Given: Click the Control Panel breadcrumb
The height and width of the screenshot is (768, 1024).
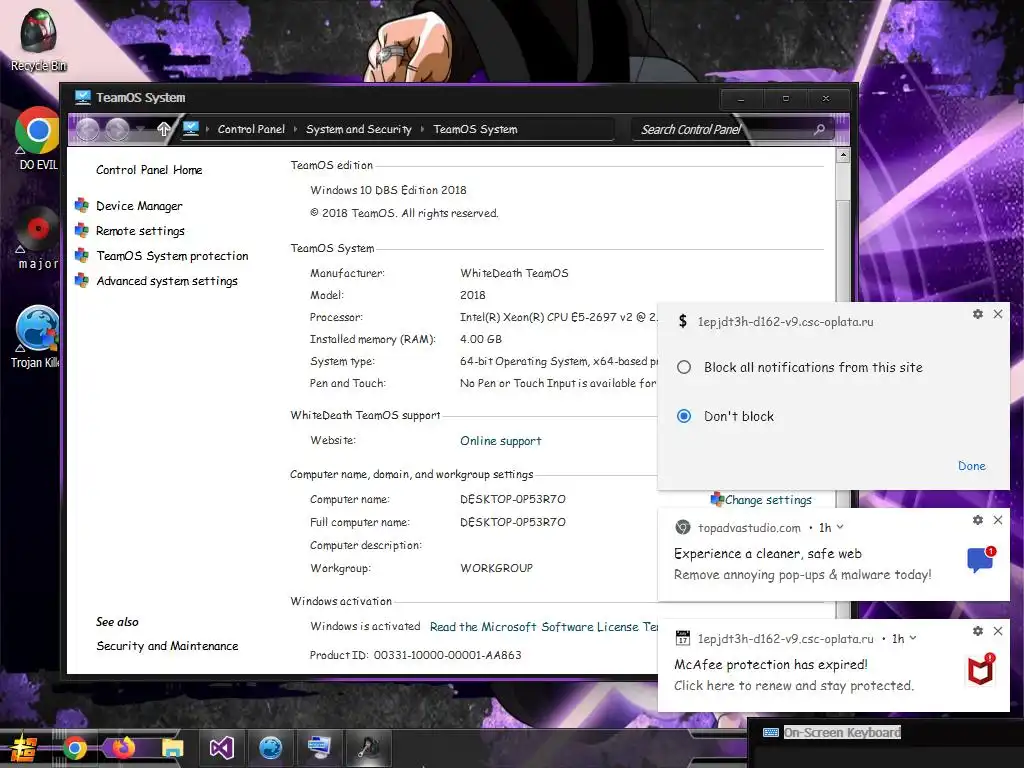Looking at the screenshot, I should pyautogui.click(x=251, y=129).
